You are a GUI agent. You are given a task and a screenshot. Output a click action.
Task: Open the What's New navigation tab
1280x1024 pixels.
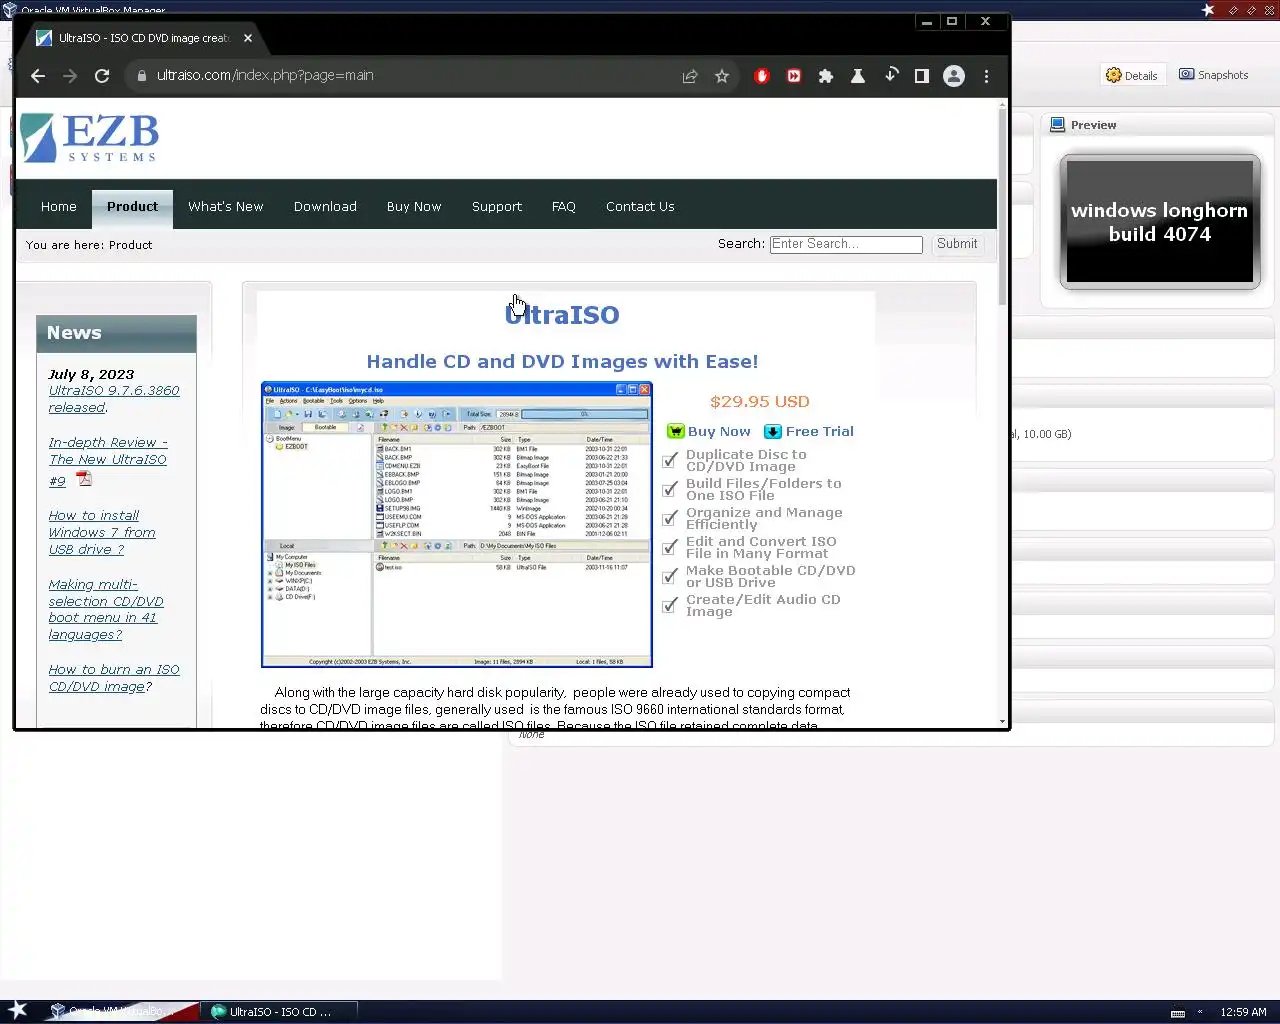pos(226,207)
